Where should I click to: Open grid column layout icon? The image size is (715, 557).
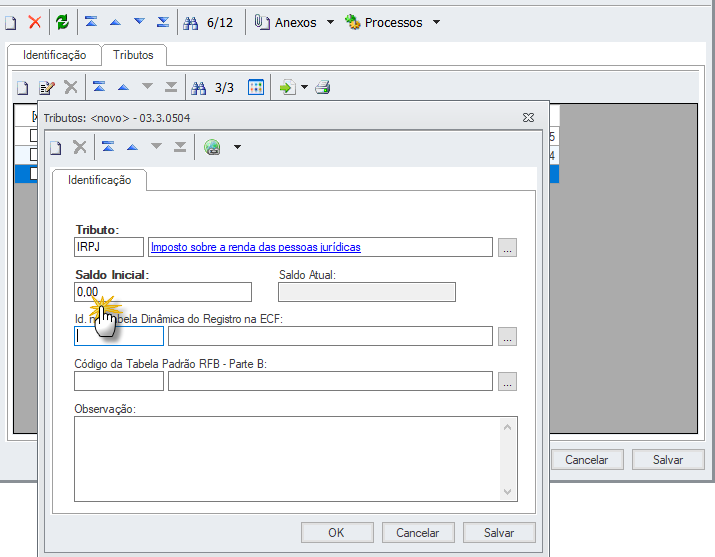256,87
